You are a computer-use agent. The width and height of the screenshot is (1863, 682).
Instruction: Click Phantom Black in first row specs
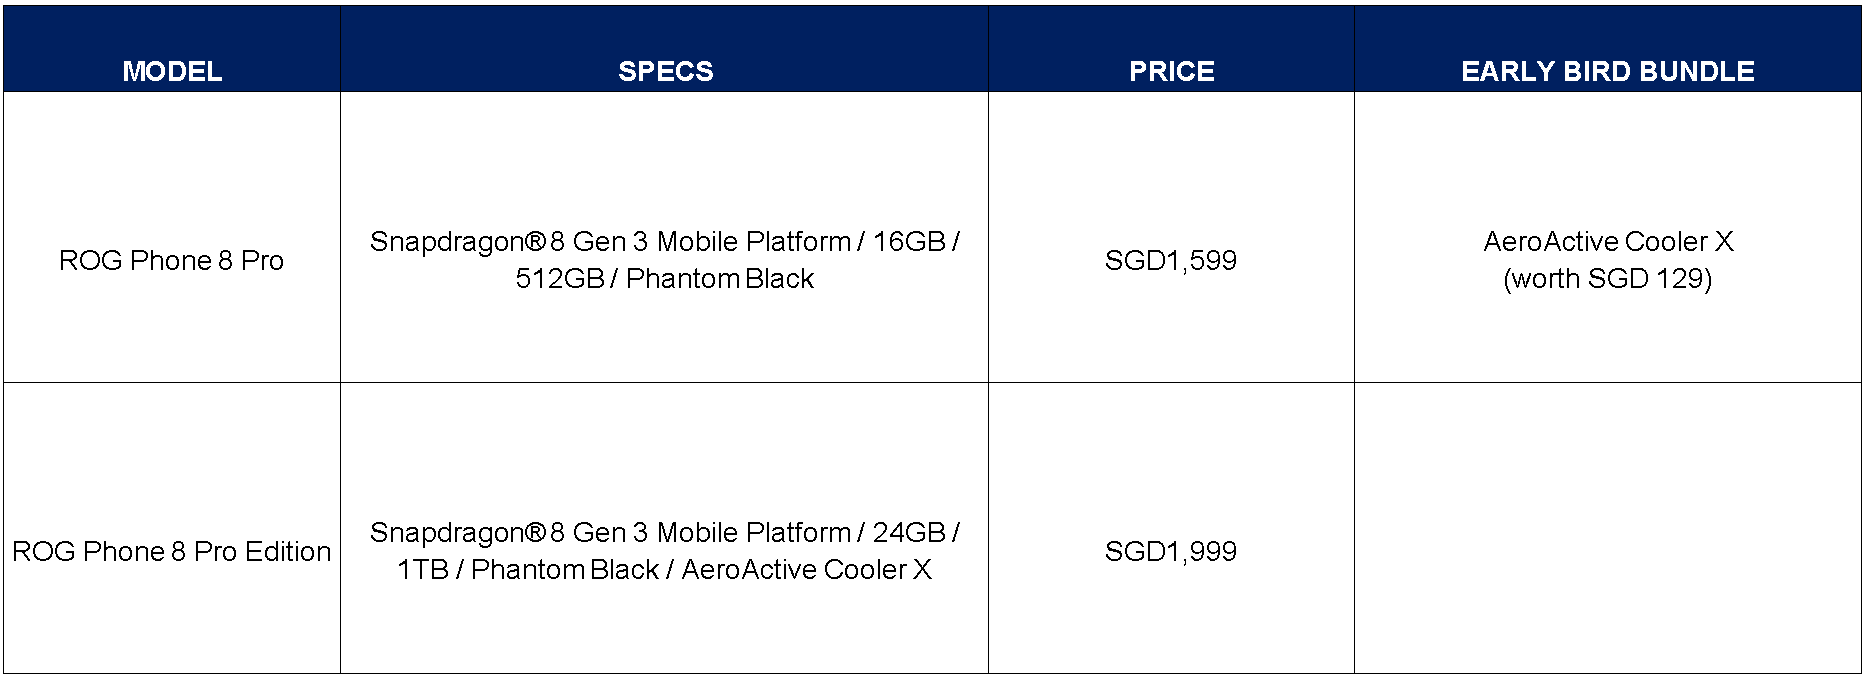(x=720, y=278)
